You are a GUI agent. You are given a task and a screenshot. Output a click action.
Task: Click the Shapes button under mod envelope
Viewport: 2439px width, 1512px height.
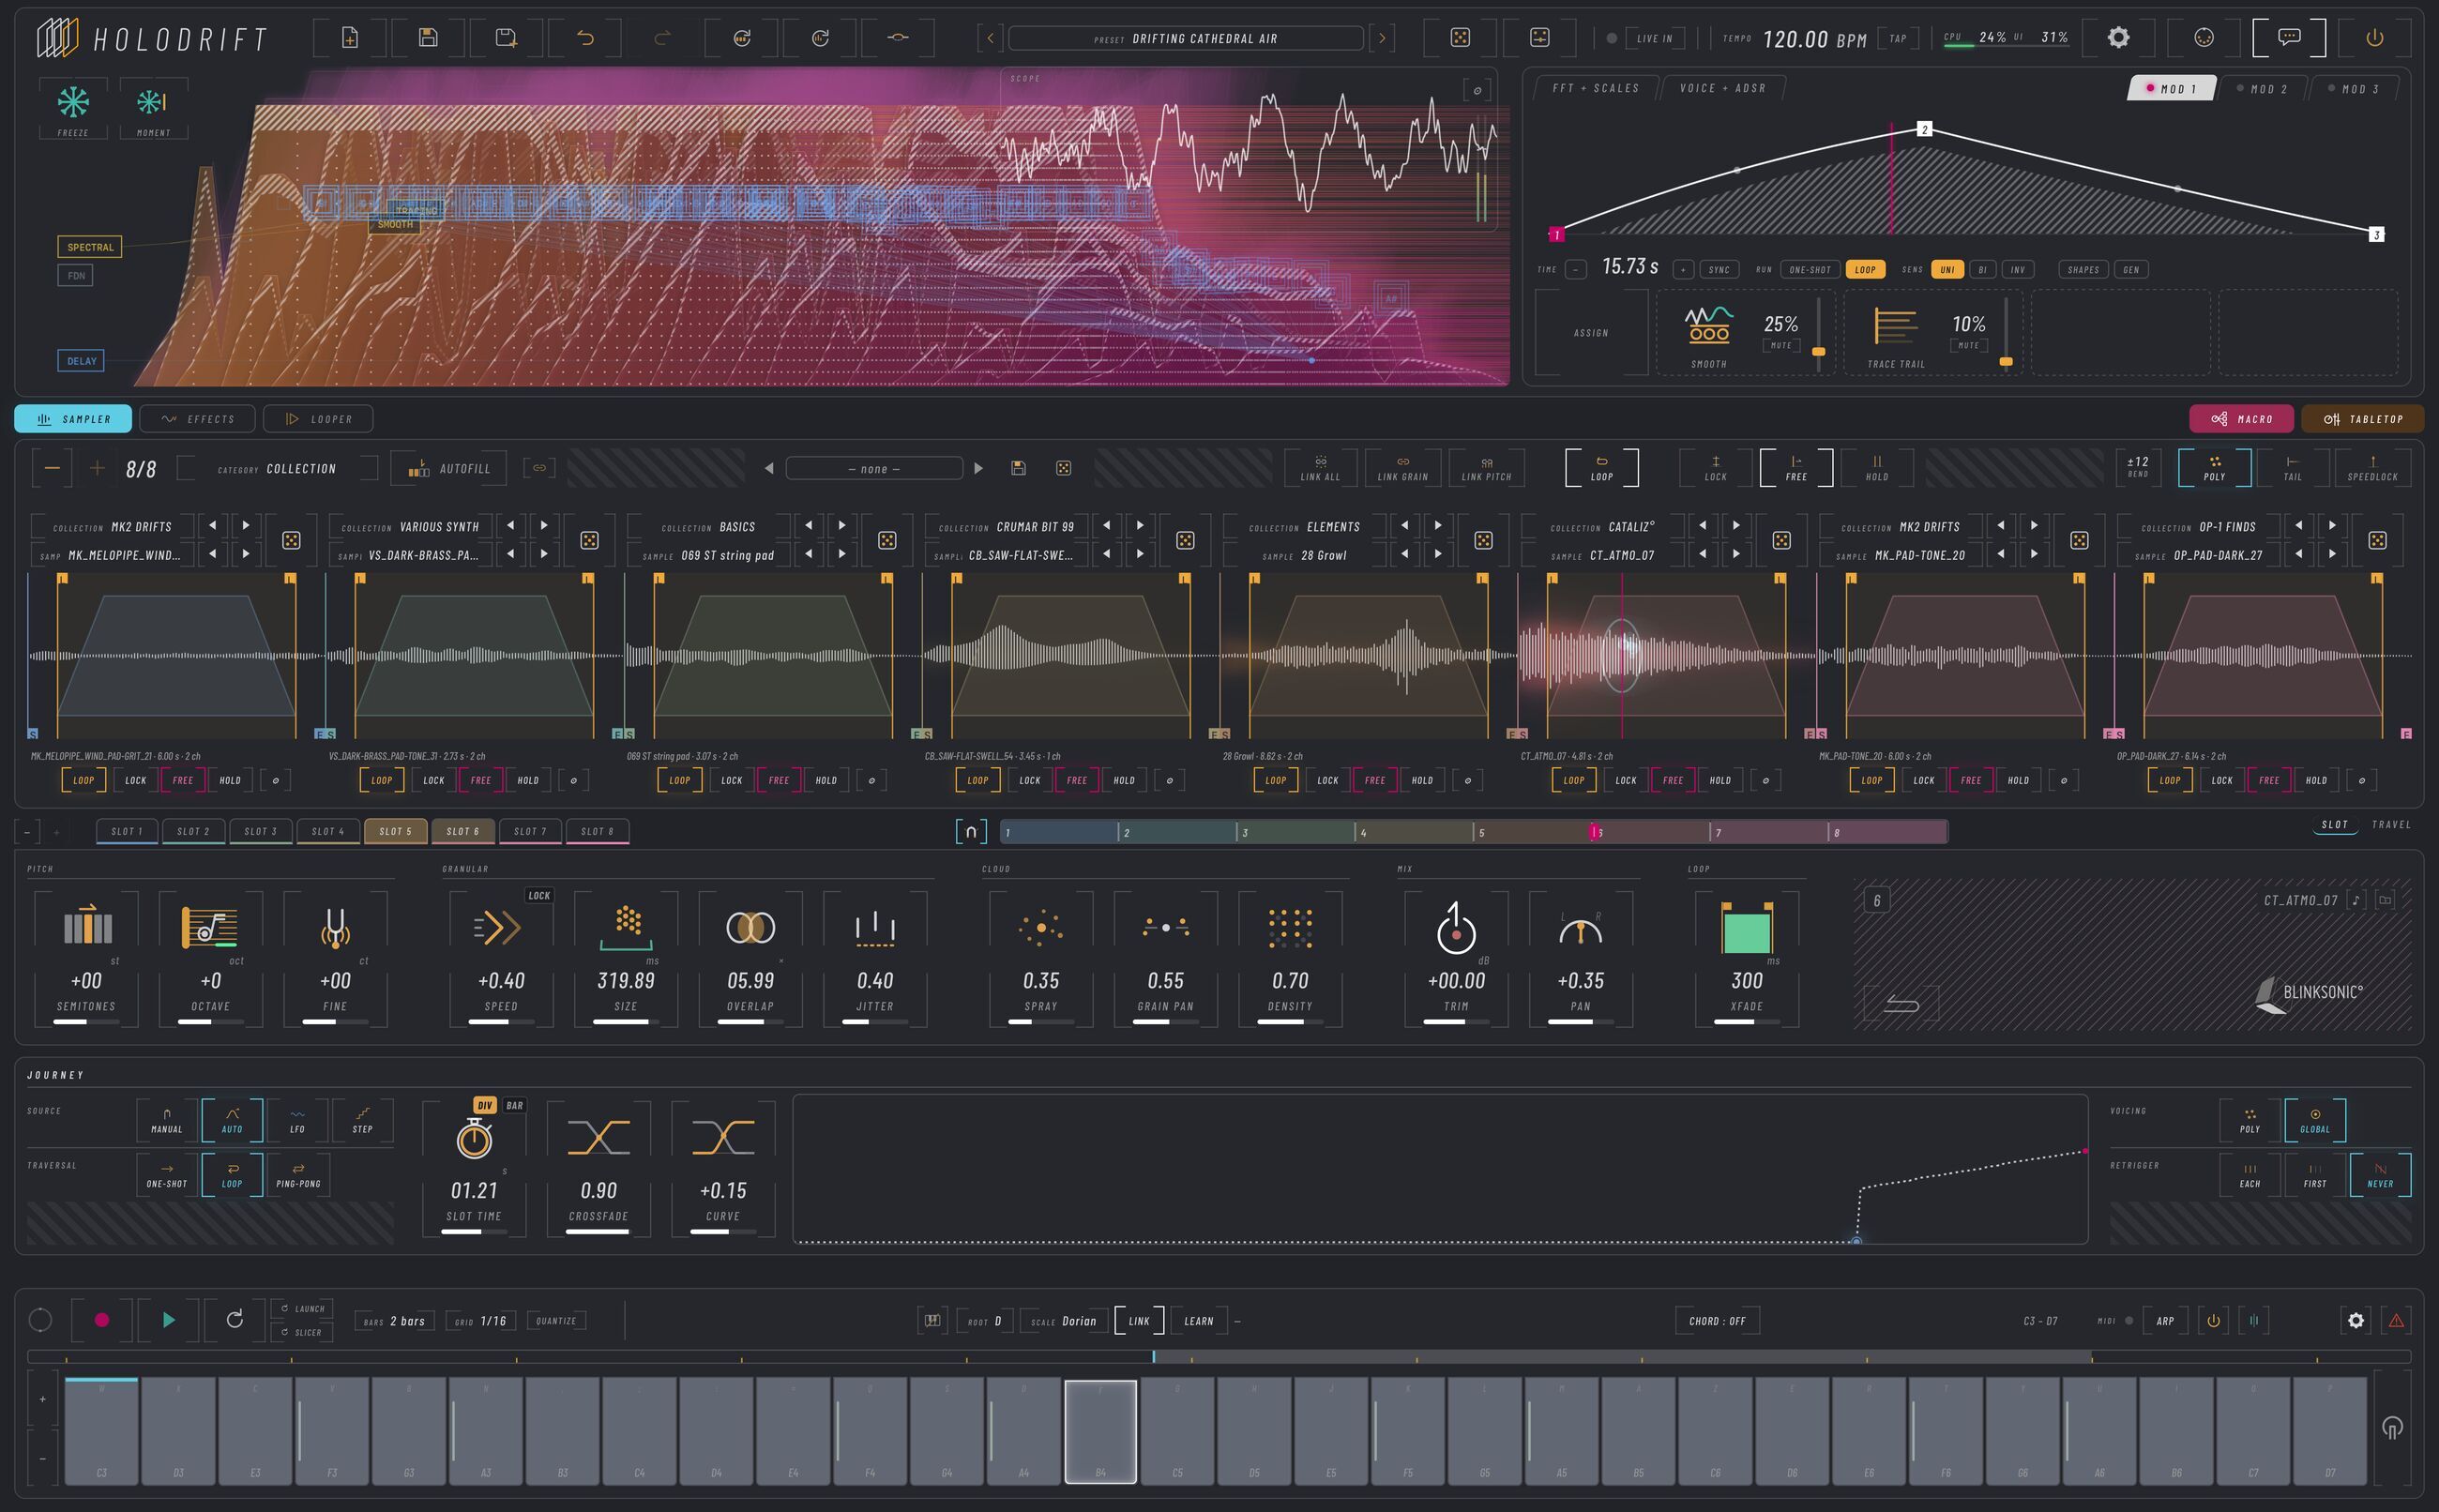[2083, 269]
